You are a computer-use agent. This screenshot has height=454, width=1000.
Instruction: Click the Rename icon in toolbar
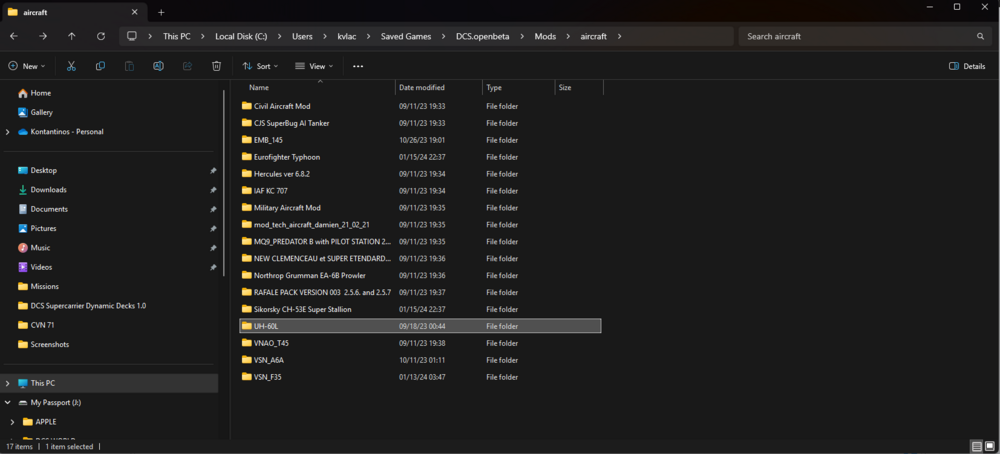point(158,66)
